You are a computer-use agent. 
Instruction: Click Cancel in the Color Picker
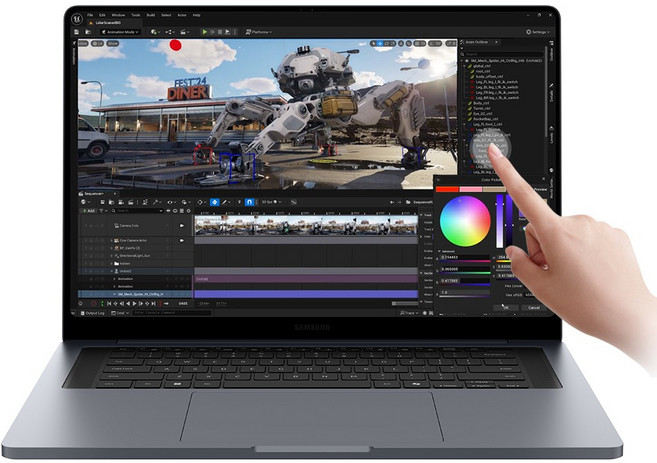tap(534, 308)
